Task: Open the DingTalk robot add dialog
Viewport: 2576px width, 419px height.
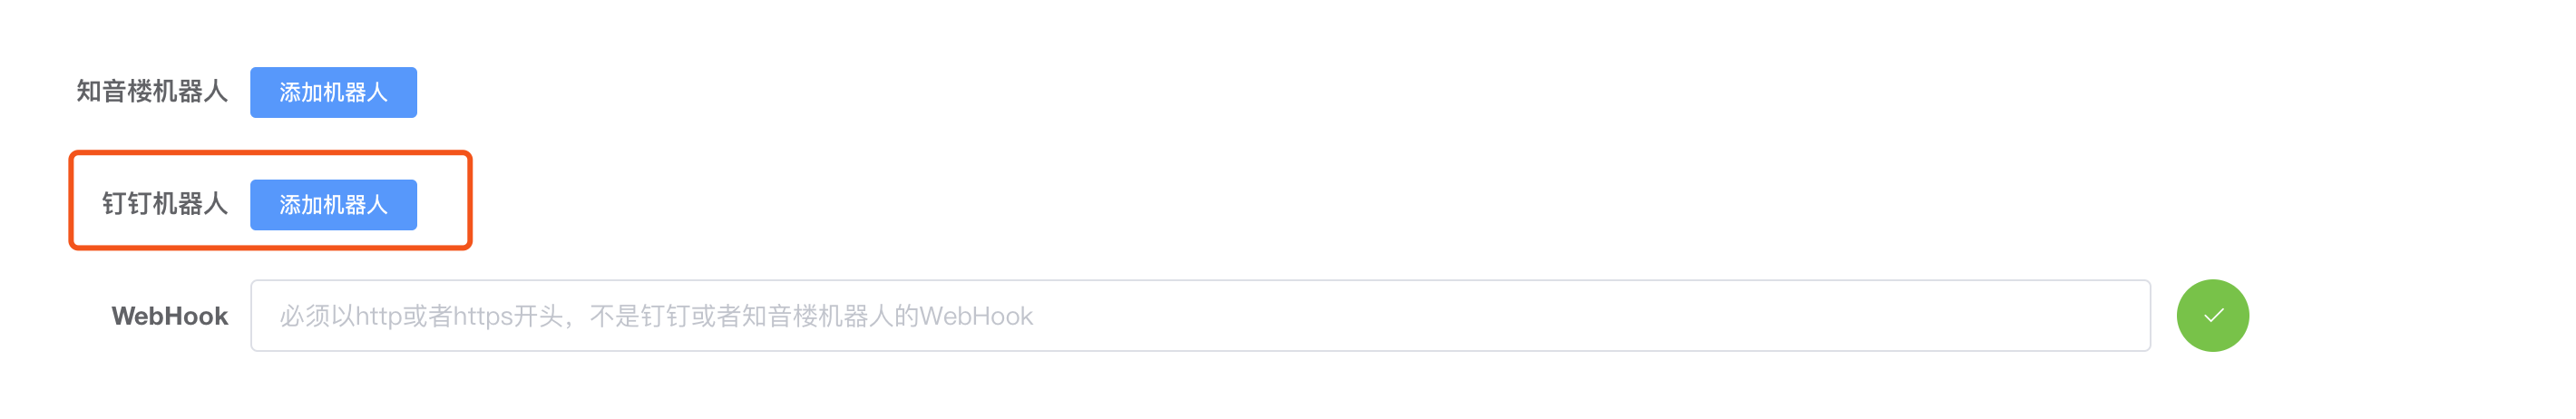Action: [333, 205]
